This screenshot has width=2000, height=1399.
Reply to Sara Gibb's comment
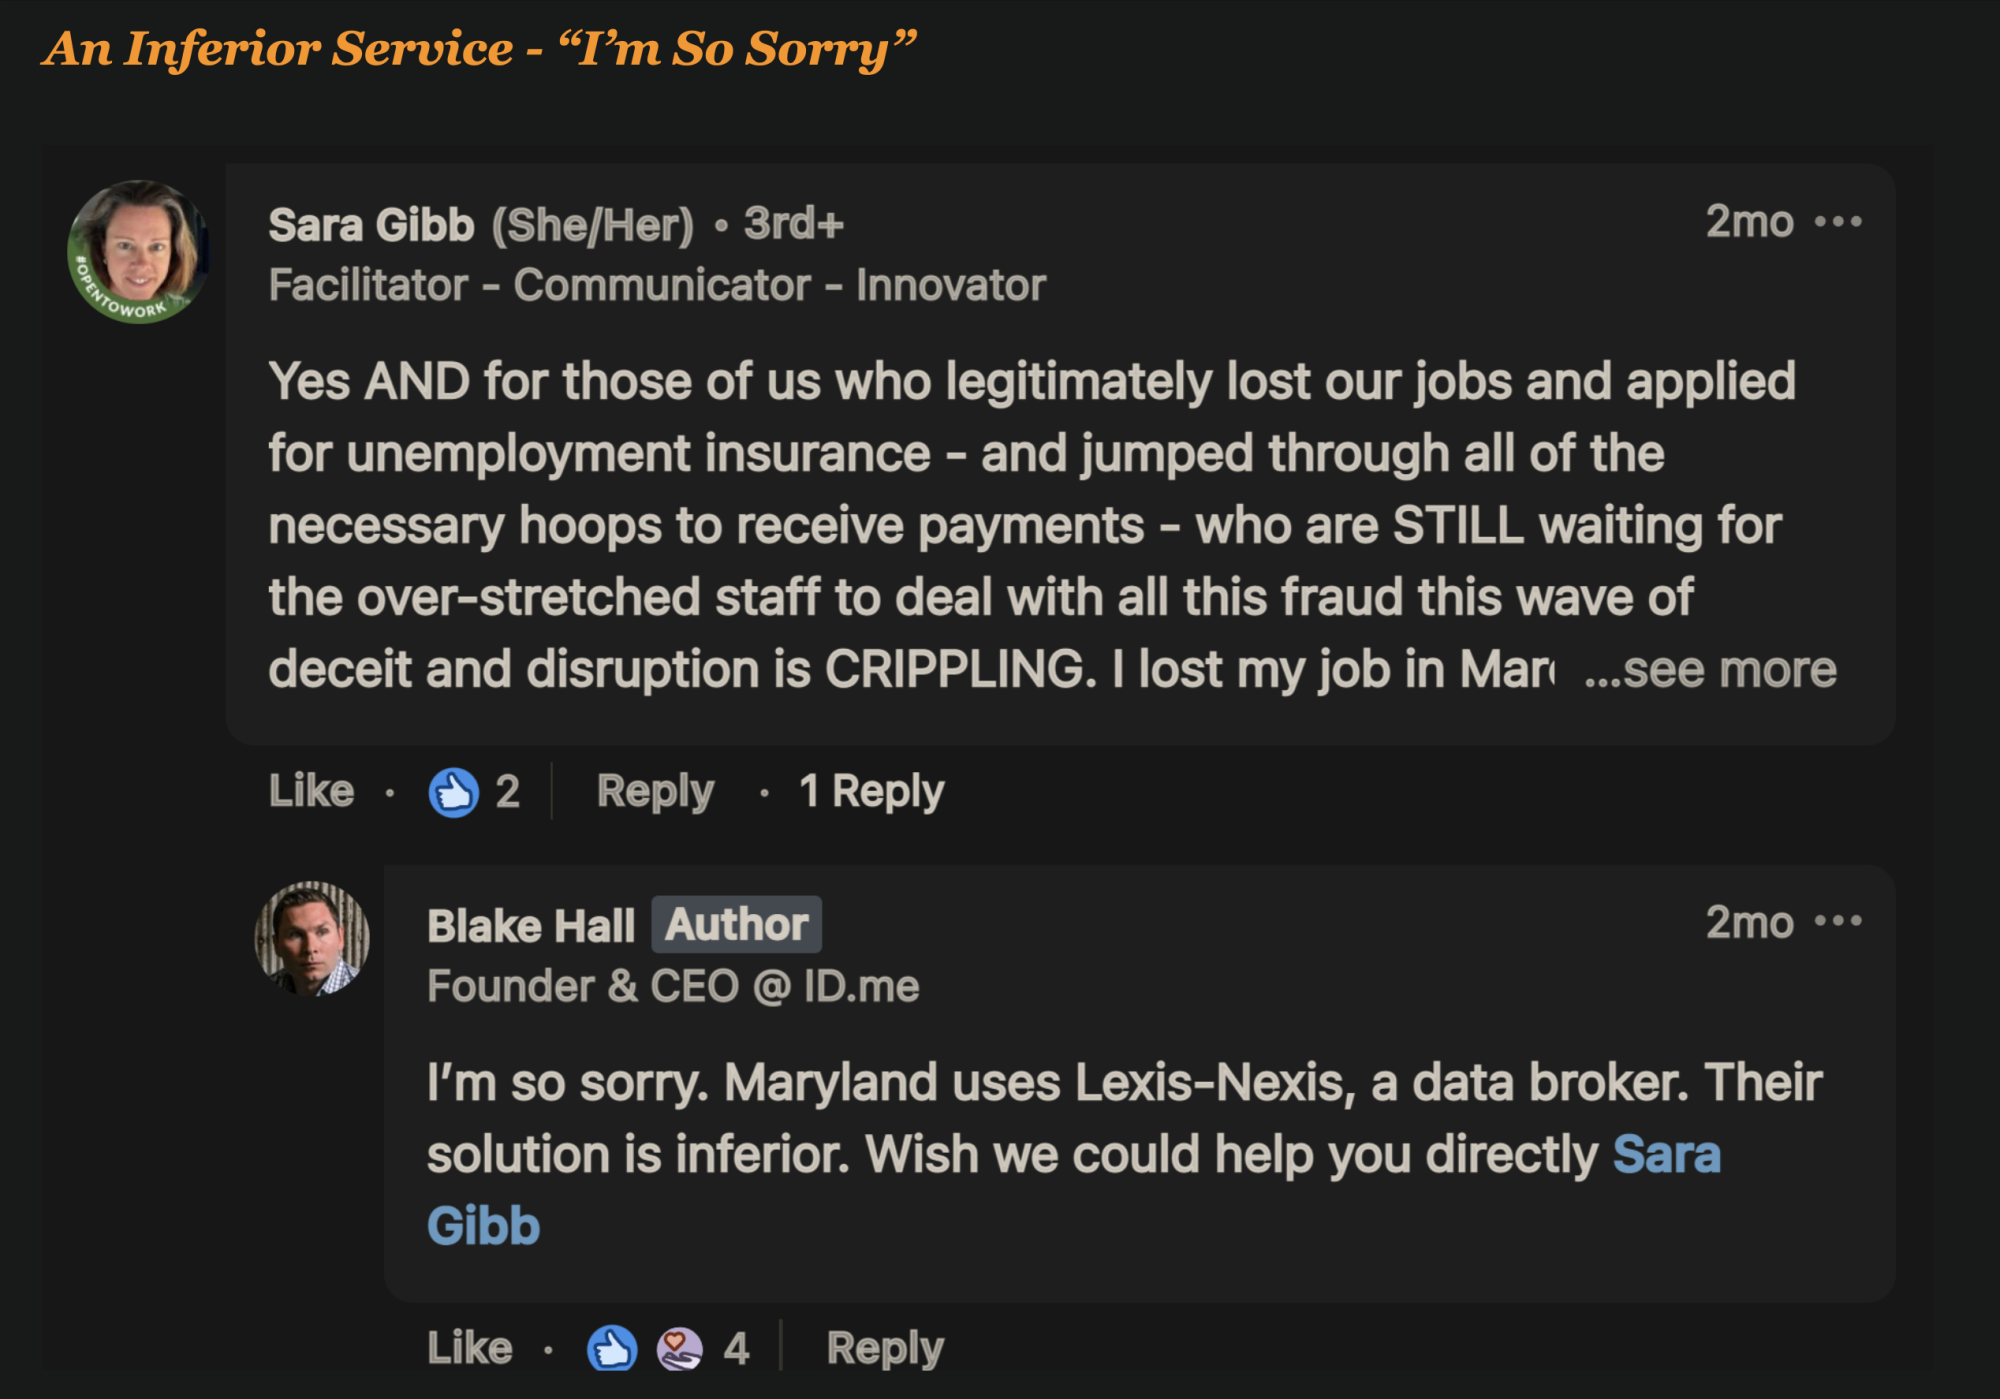click(x=655, y=792)
